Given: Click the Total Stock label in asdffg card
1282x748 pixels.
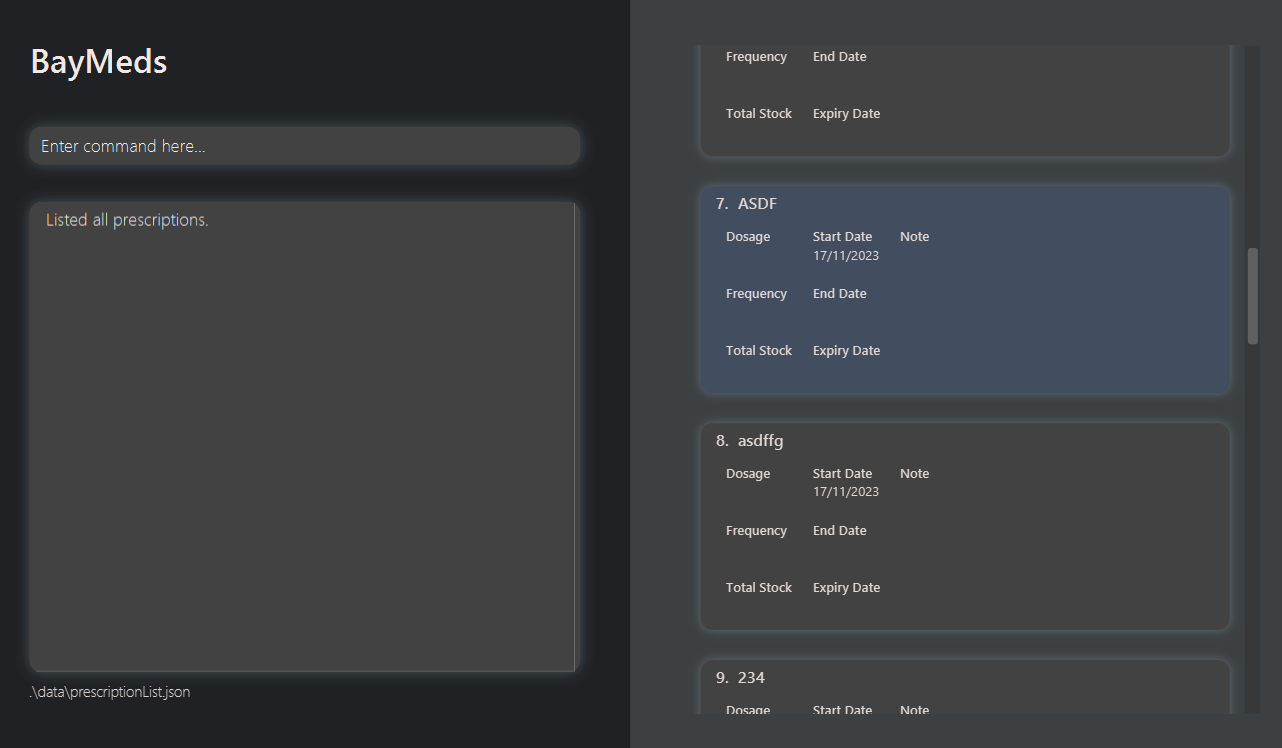Looking at the screenshot, I should pyautogui.click(x=759, y=588).
